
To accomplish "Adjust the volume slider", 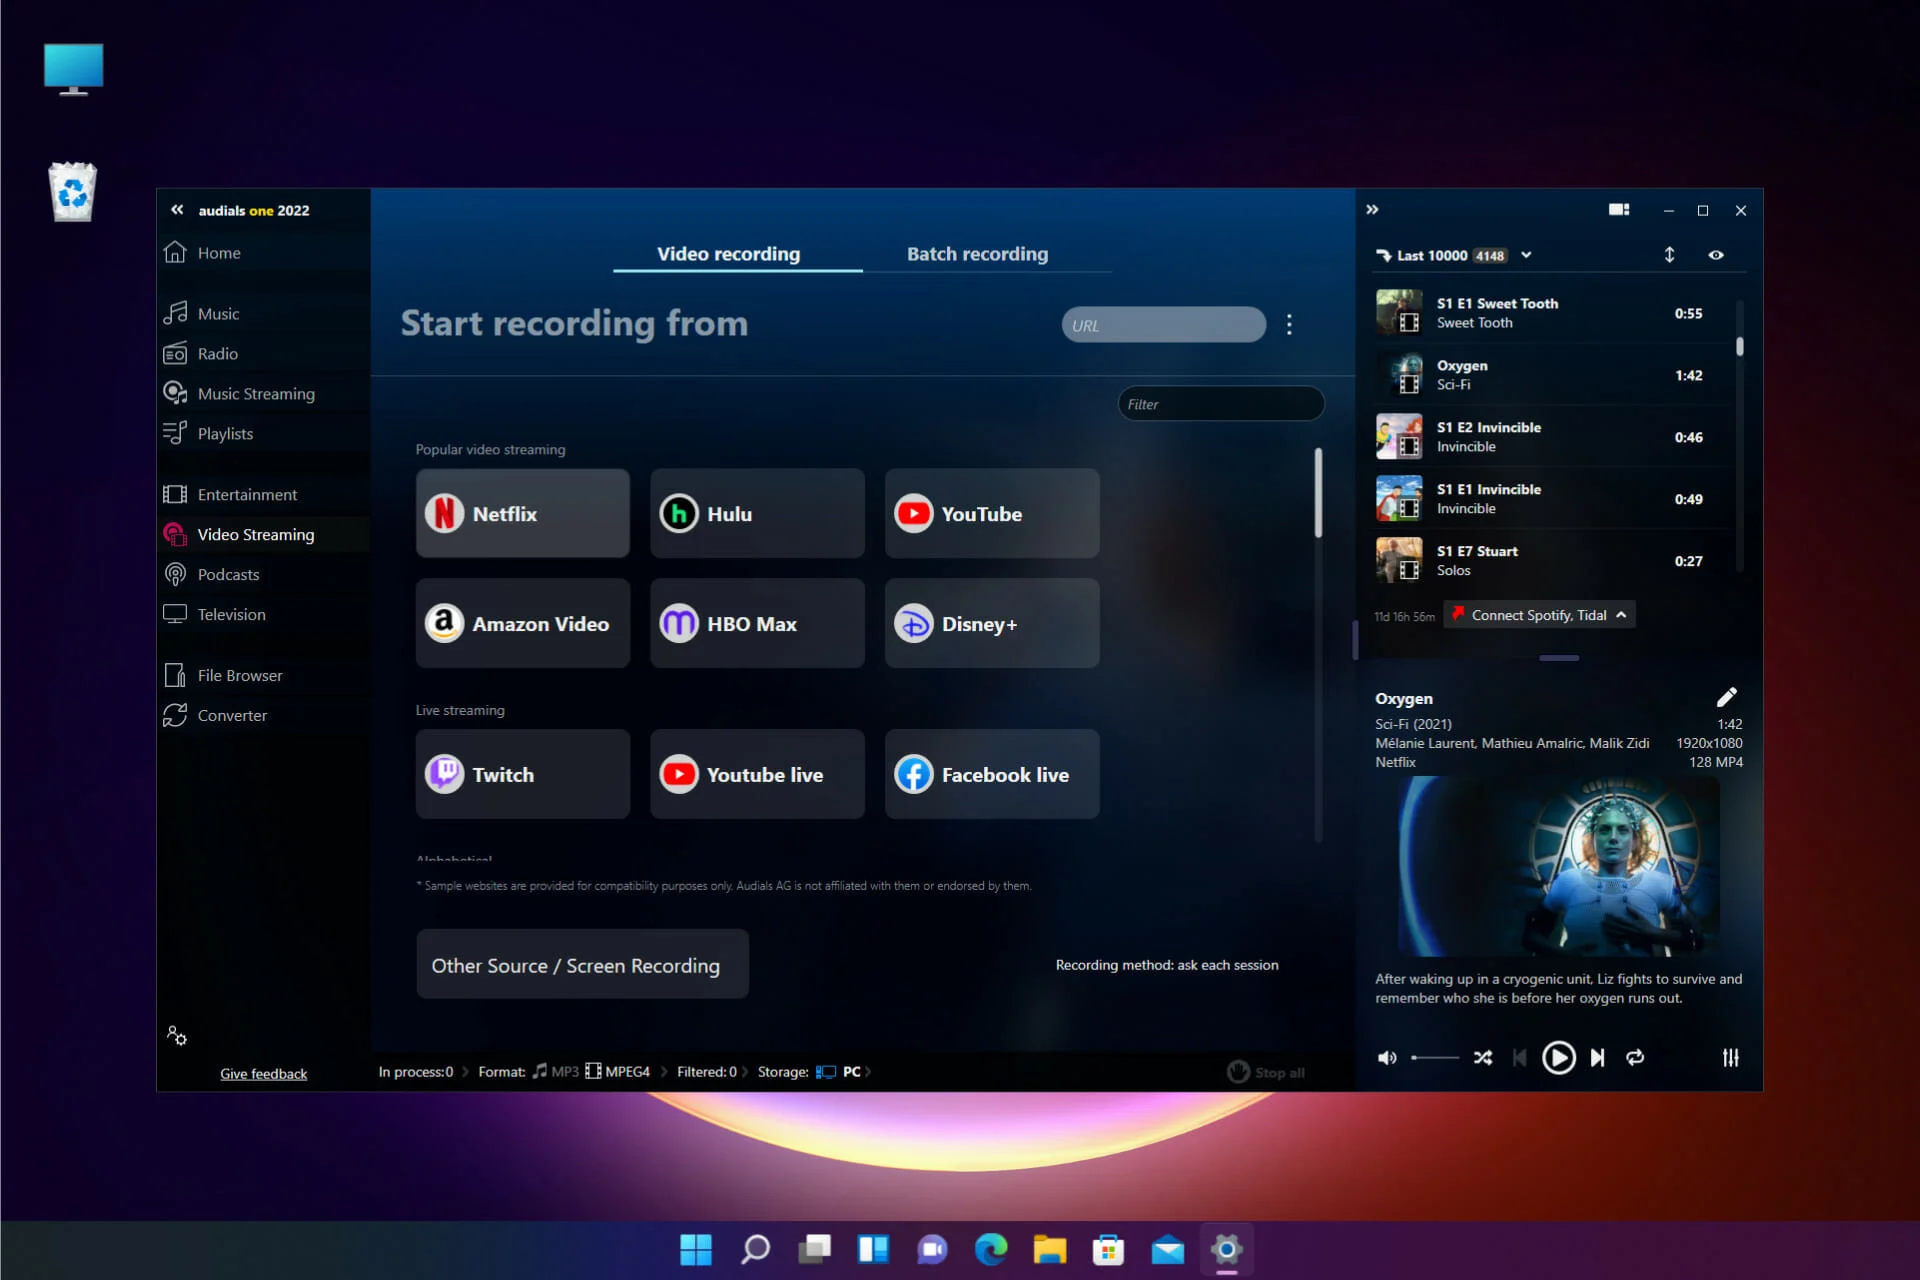I will (1435, 1058).
